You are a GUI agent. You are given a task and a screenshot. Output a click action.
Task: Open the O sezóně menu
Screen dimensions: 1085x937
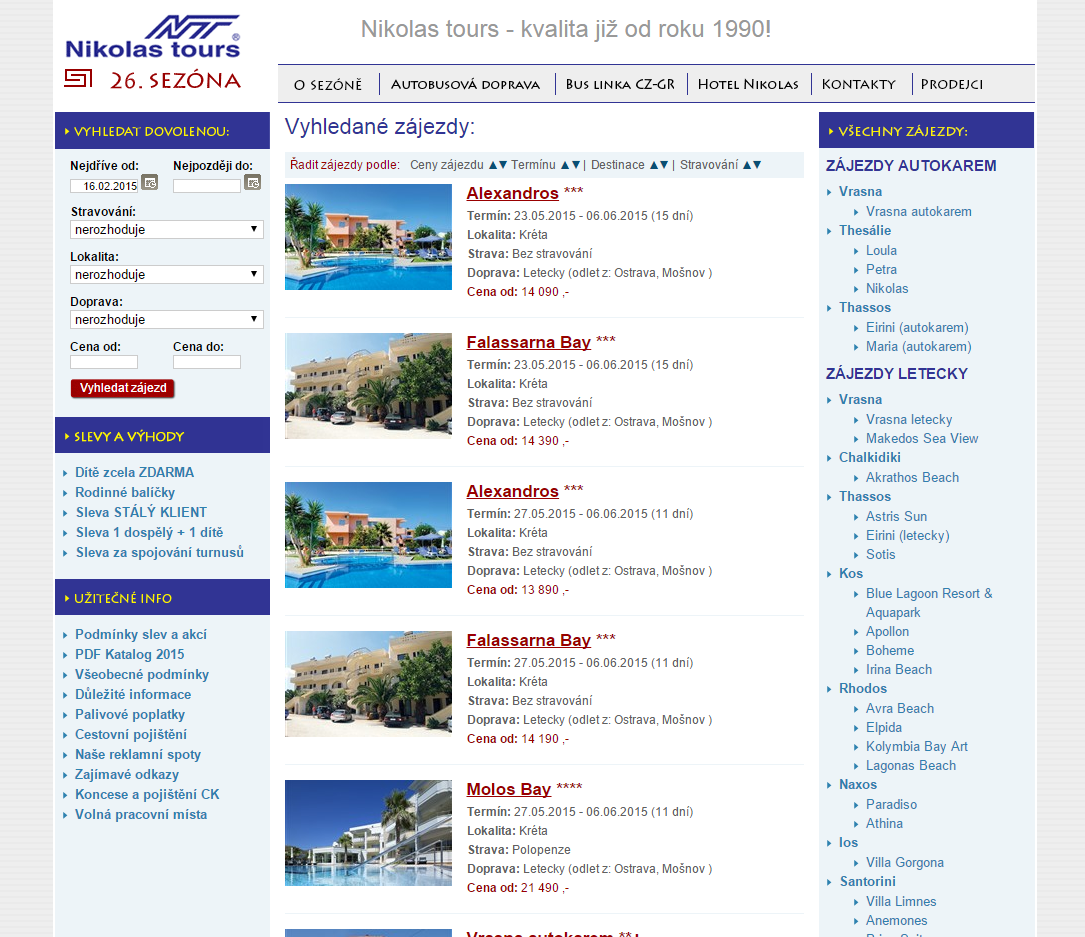click(x=328, y=84)
